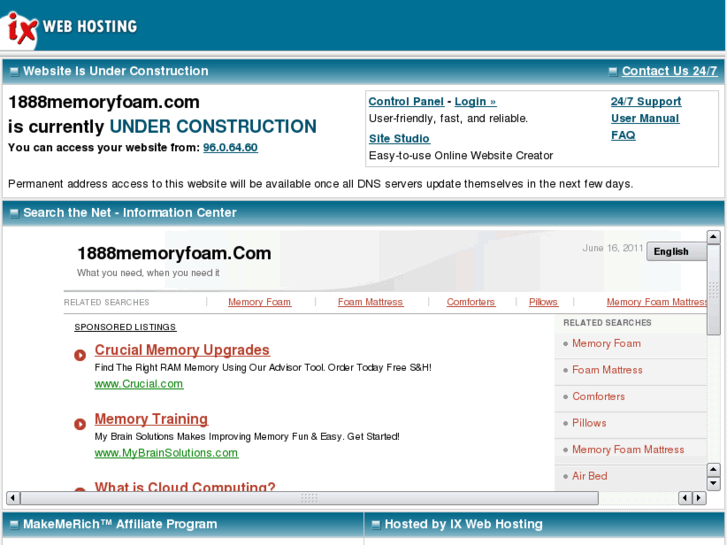This screenshot has width=727, height=545.
Task: Open the What is Cloud Computing? listing
Action: tap(185, 486)
